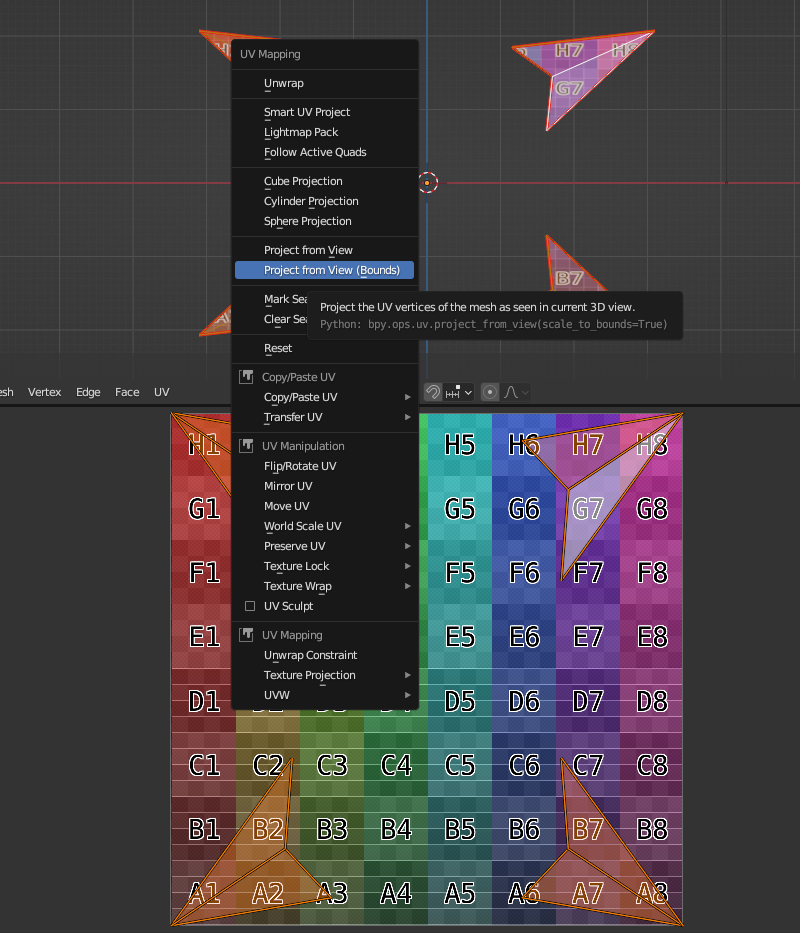Click the Copy/Paste UV section header icon
Viewport: 800px width, 933px height.
tap(246, 377)
